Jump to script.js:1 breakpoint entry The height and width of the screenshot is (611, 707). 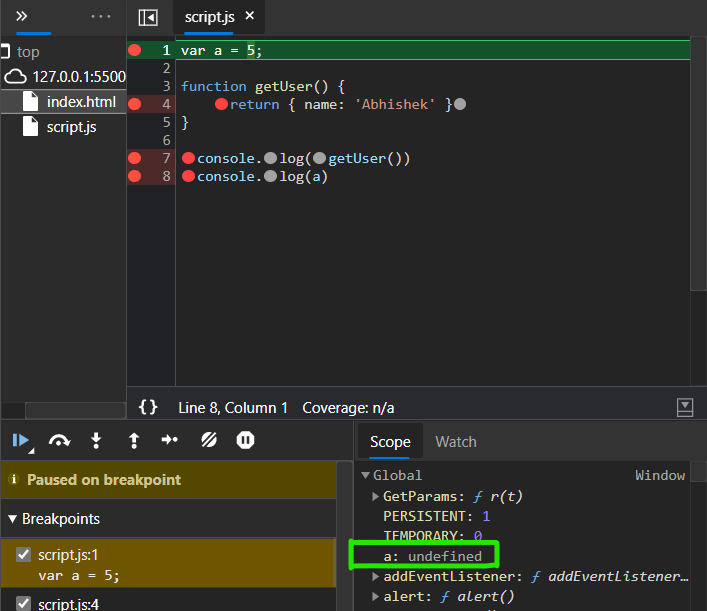pyautogui.click(x=168, y=563)
